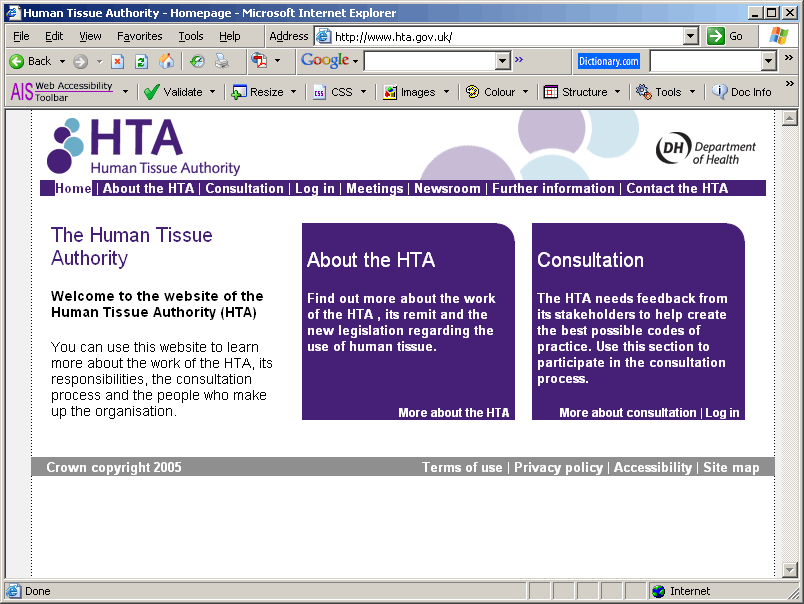Open the Dictionary.com search box dropdown
Image resolution: width=804 pixels, height=604 pixels.
[768, 62]
